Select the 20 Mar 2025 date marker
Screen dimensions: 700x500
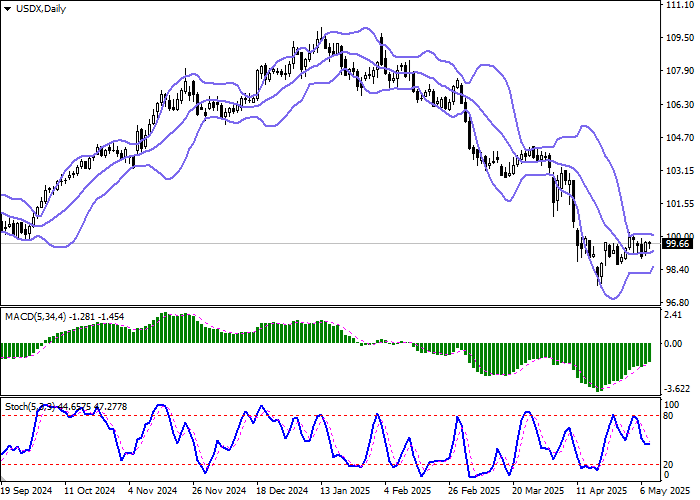tap(538, 492)
